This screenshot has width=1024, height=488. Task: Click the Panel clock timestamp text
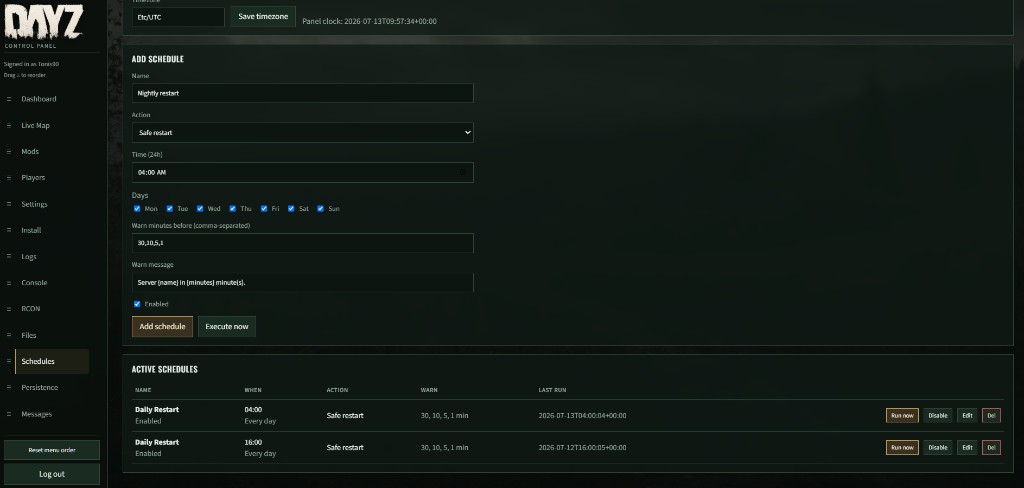[x=370, y=22]
